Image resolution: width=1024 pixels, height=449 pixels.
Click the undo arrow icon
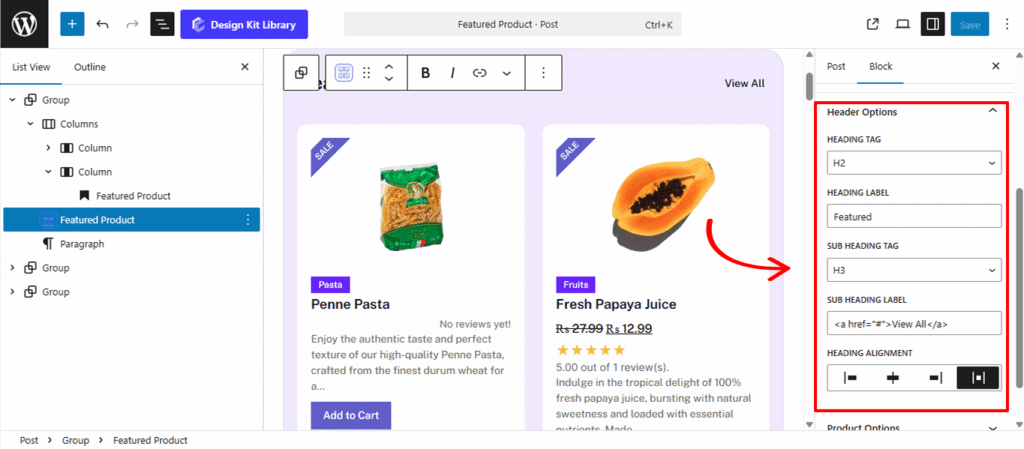click(102, 24)
